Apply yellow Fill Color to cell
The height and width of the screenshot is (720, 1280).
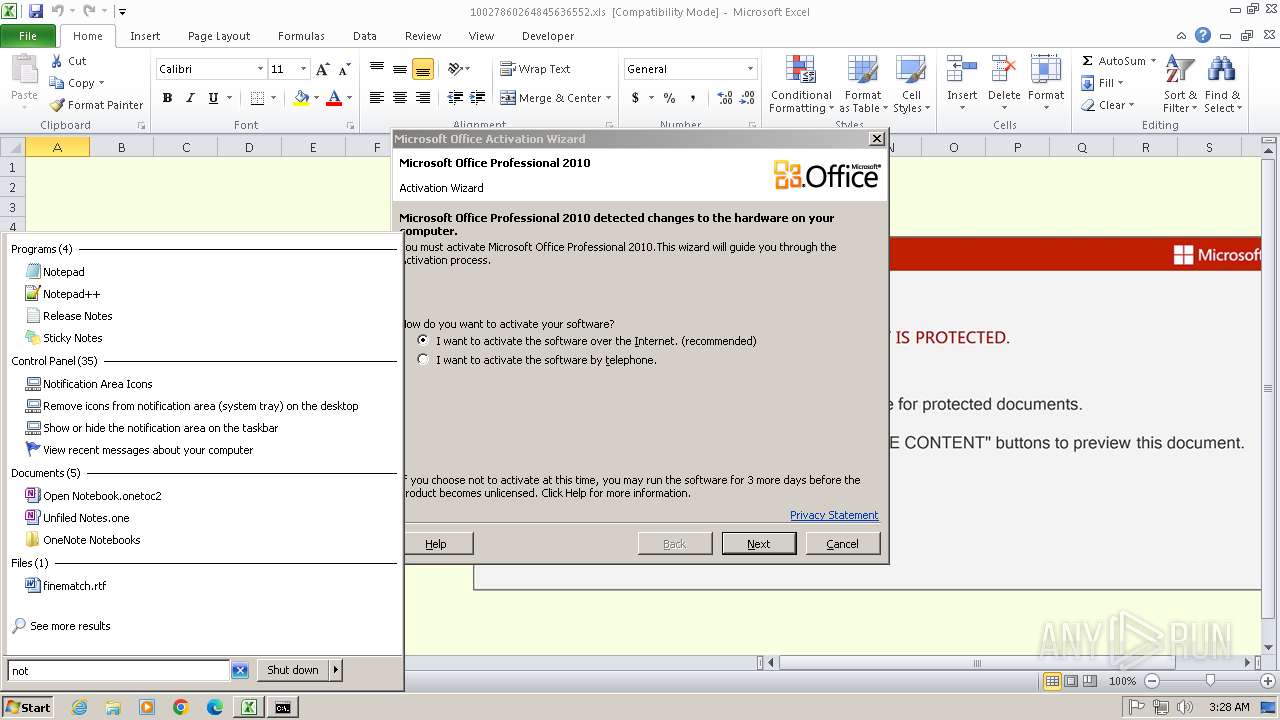coord(301,98)
